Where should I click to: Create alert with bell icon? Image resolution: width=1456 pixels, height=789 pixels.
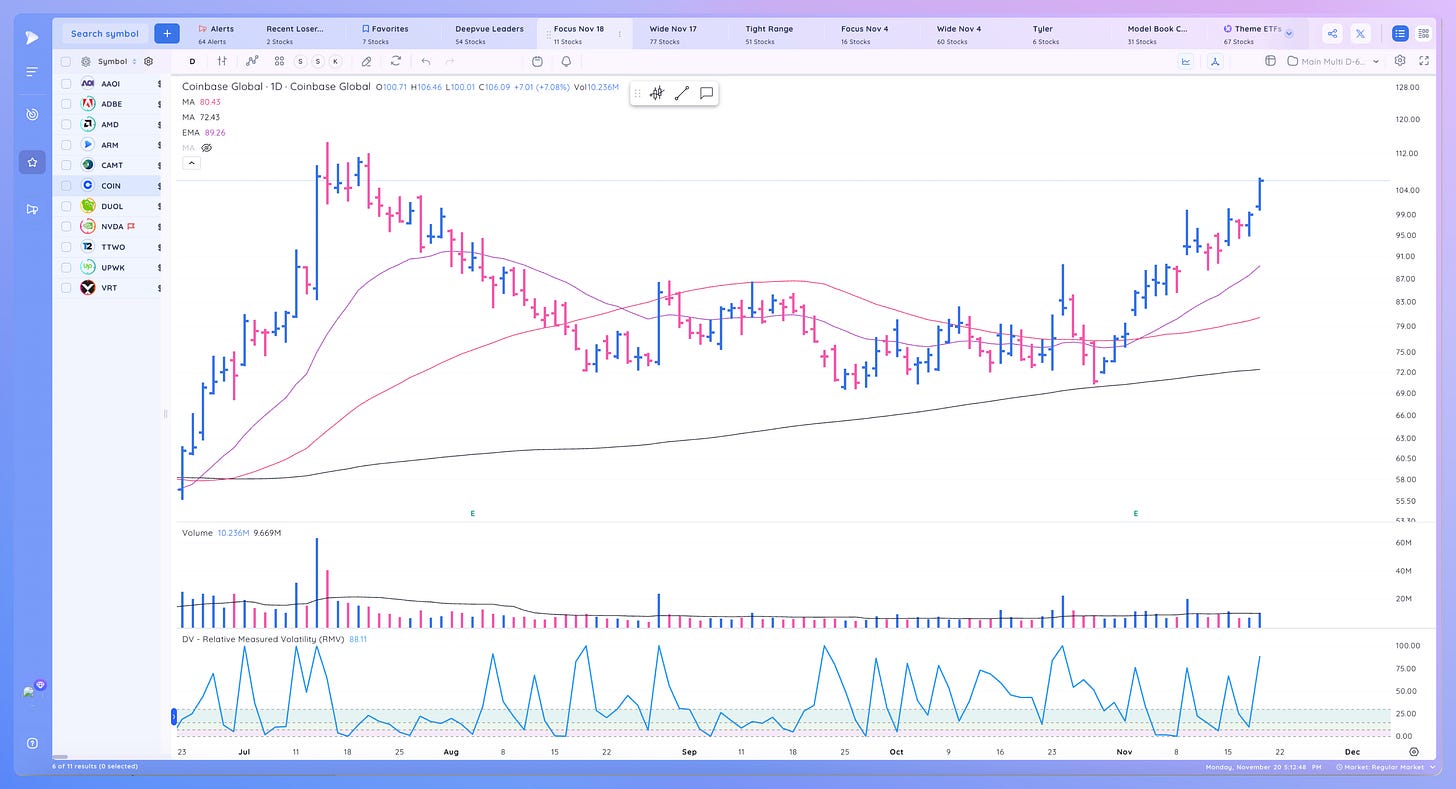(x=566, y=61)
